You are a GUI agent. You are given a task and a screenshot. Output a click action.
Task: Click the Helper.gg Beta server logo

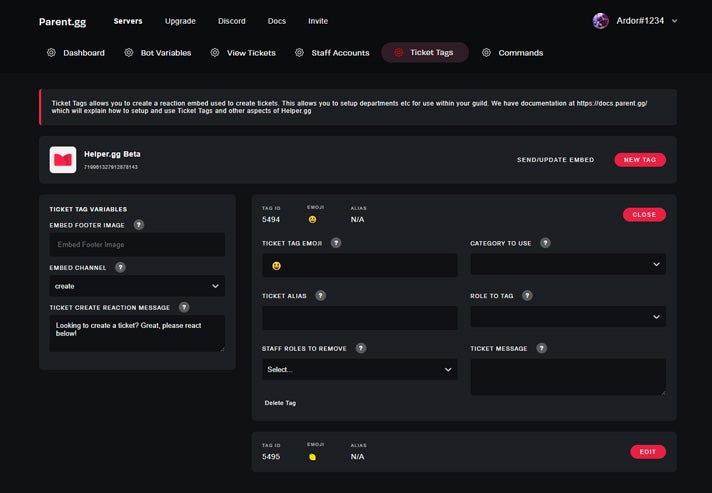click(x=63, y=160)
